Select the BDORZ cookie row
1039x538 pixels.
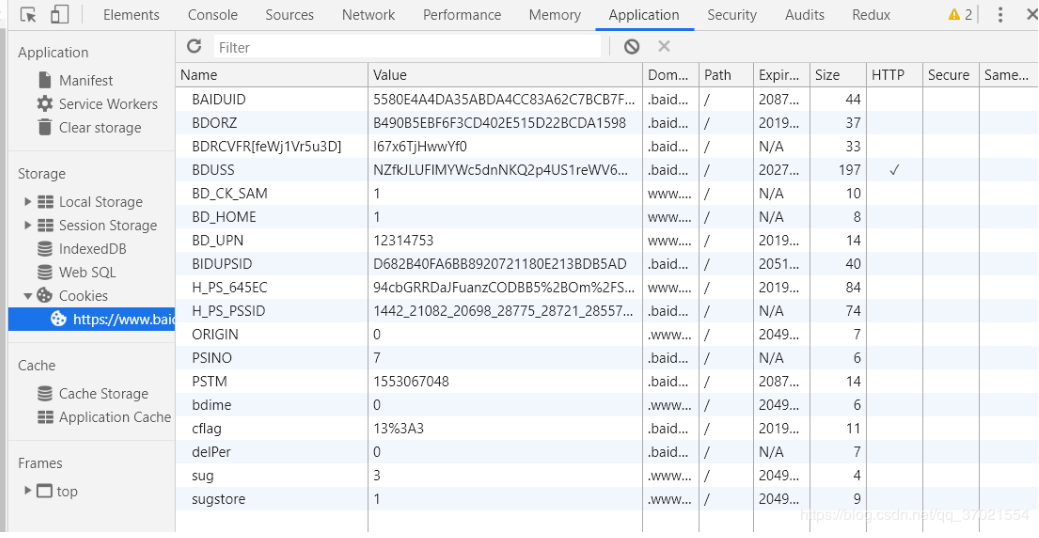pos(607,123)
